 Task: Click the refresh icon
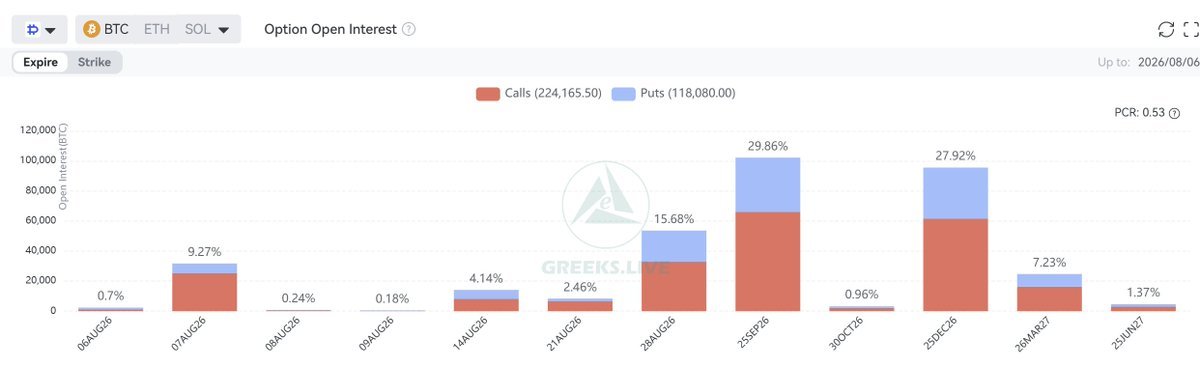[x=1166, y=29]
